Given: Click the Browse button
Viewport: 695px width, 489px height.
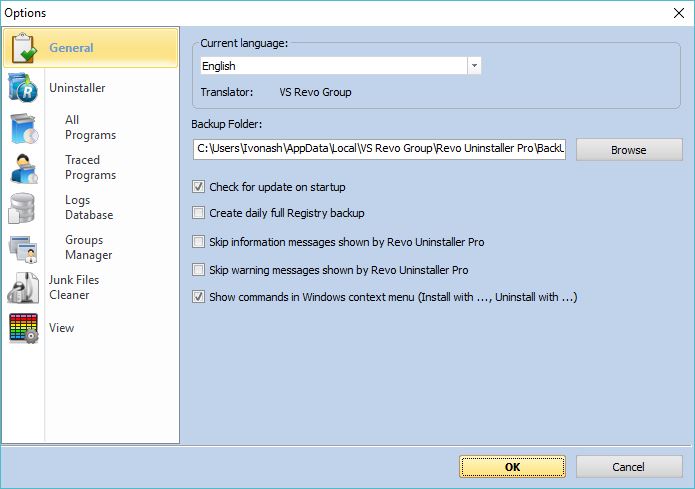Looking at the screenshot, I should 629,150.
